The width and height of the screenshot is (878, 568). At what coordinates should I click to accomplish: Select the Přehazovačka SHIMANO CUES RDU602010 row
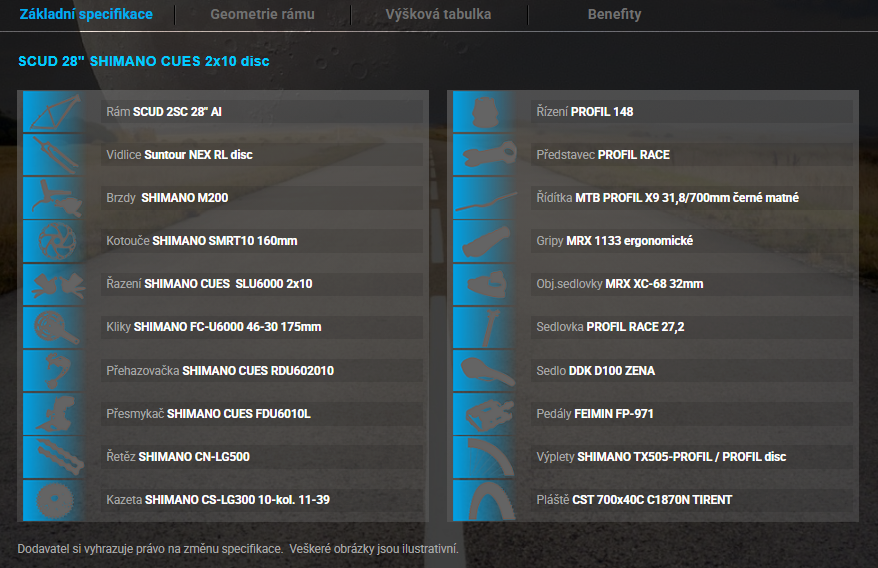(x=262, y=370)
